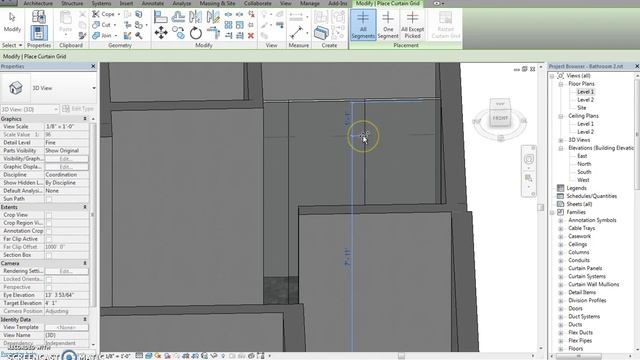
Task: Open the Collaborate ribbon tab
Action: 258,3
